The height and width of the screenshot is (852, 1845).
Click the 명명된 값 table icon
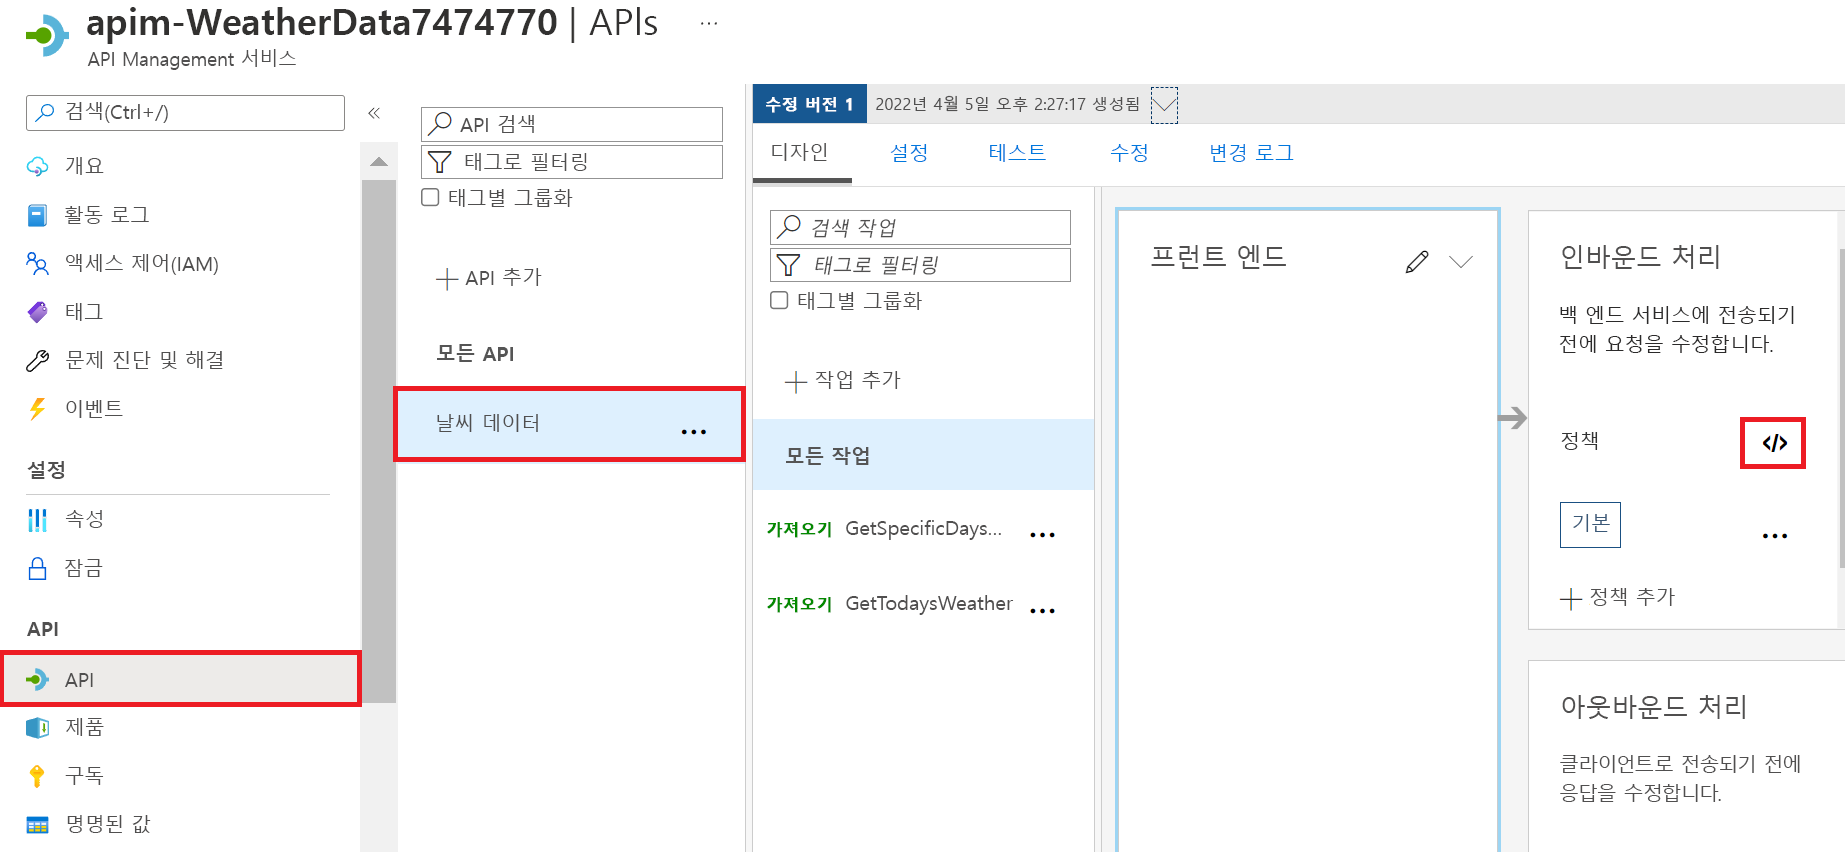[37, 824]
